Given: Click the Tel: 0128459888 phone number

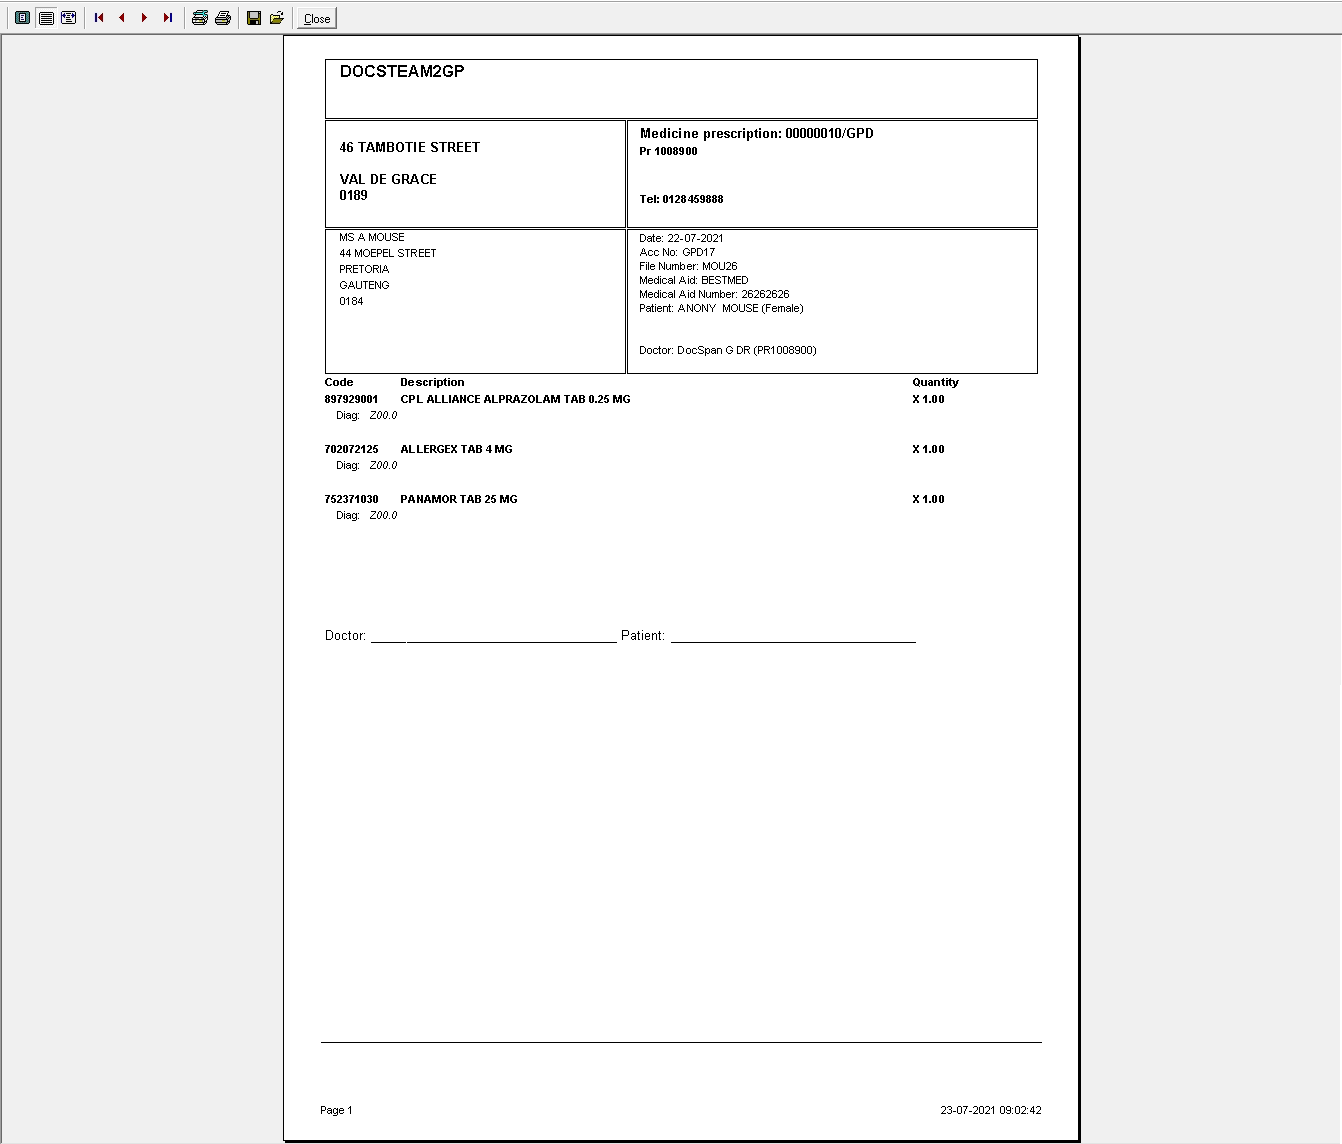Looking at the screenshot, I should 681,199.
